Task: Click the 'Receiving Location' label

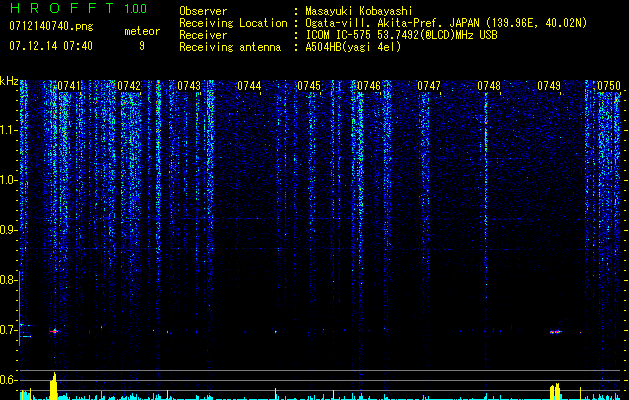Action: (x=233, y=23)
